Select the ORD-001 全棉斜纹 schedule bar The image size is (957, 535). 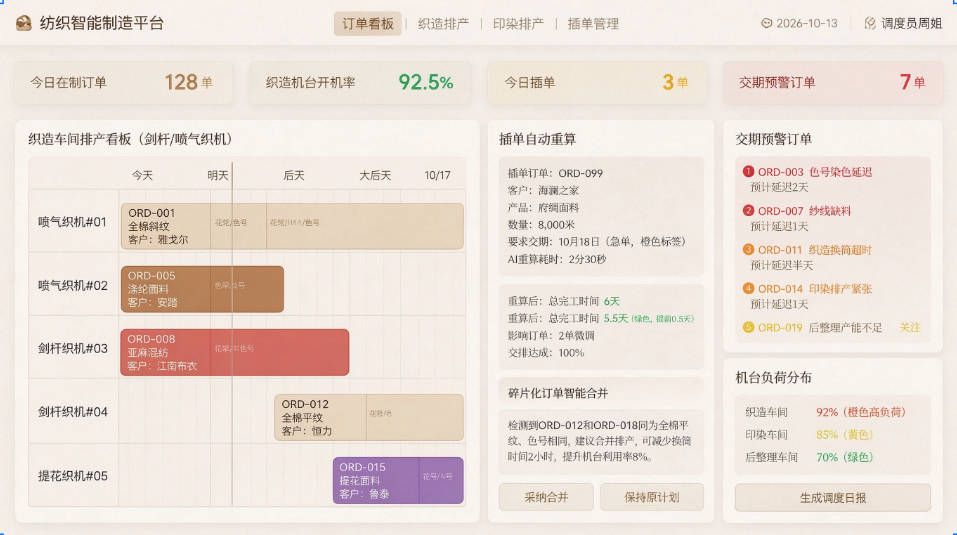coord(292,226)
